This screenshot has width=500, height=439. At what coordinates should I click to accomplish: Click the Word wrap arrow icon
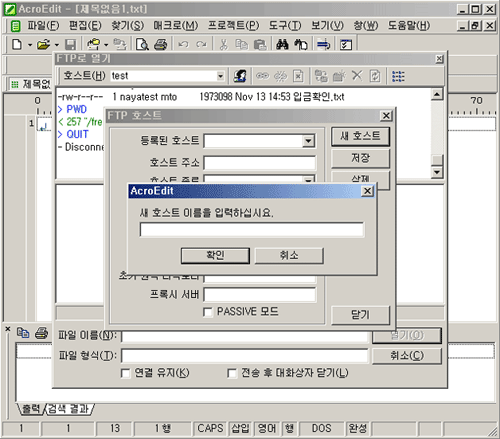coord(323,44)
